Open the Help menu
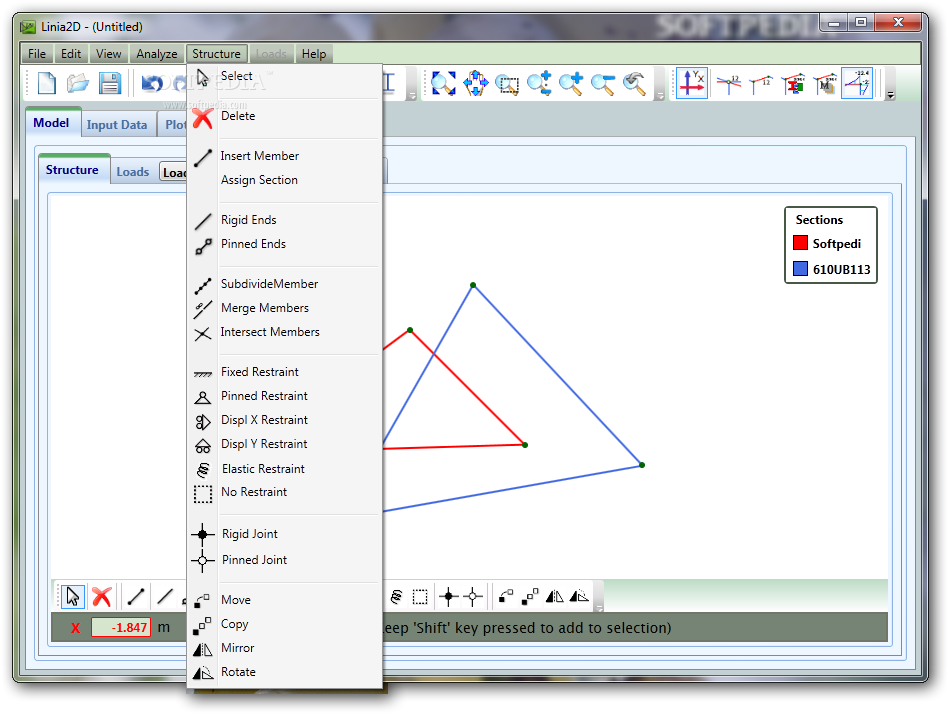Screen dimensions: 949x714 pos(314,54)
